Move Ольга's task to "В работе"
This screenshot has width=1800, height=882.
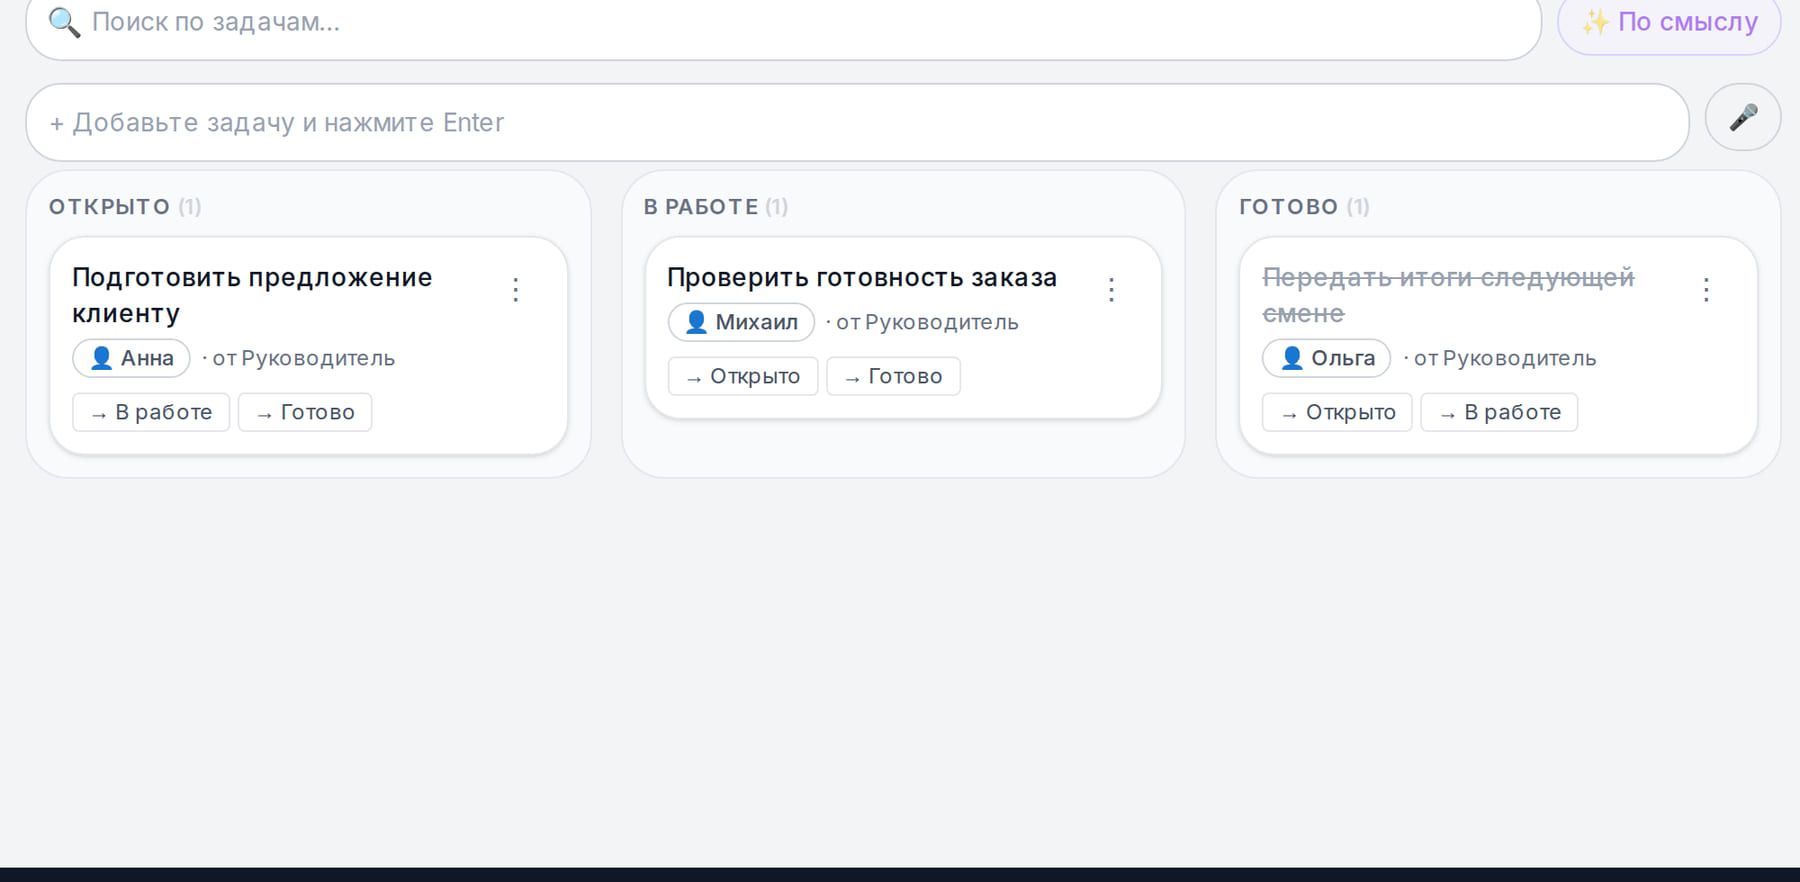pos(1499,412)
